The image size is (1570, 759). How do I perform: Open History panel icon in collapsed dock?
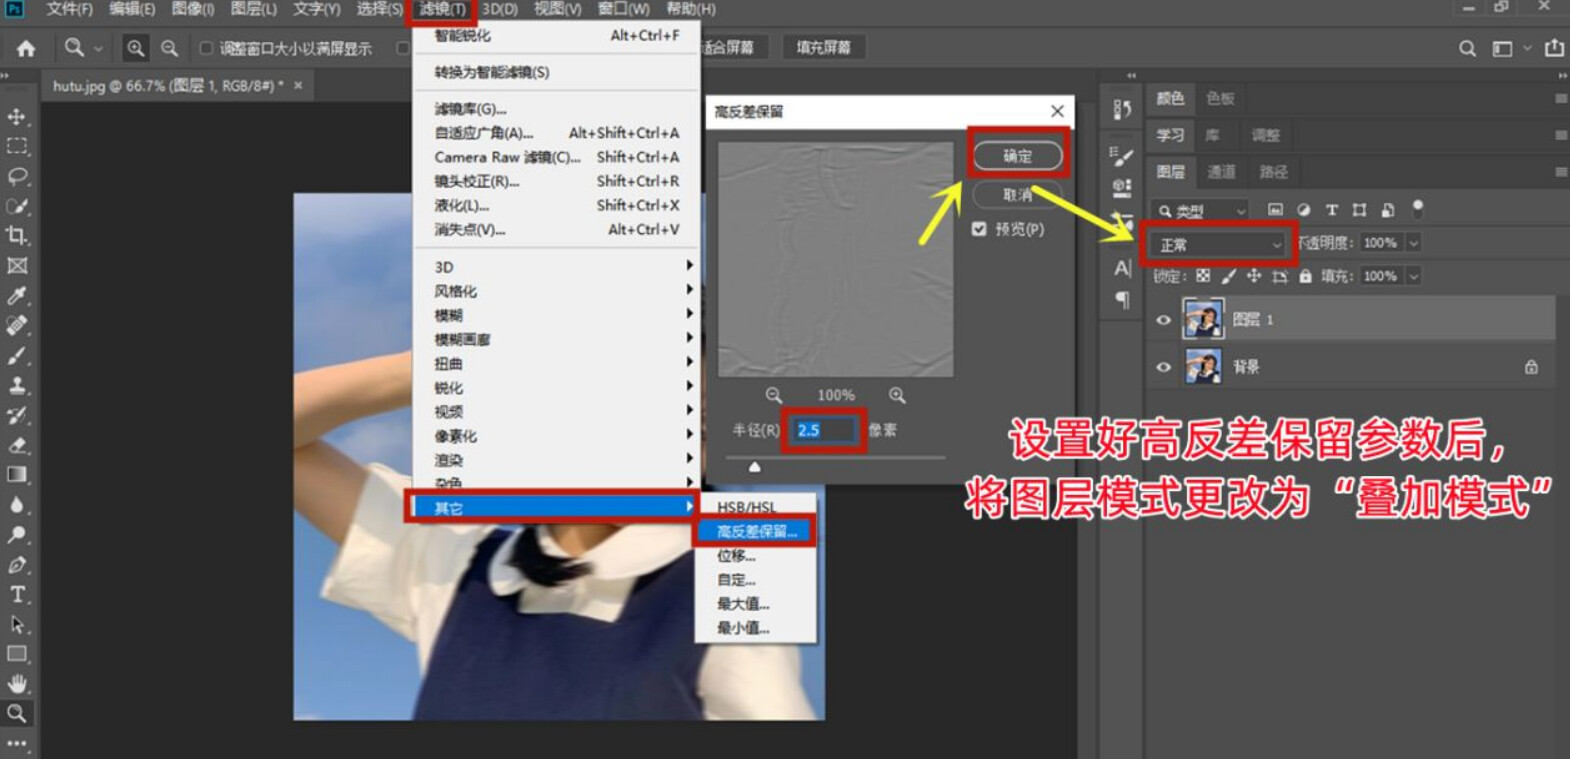pyautogui.click(x=1122, y=109)
